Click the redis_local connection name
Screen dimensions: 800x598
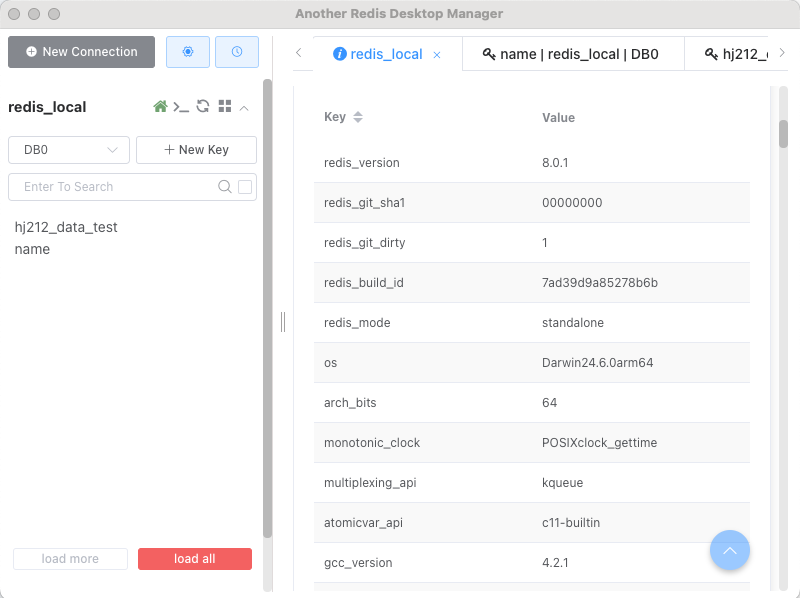pos(47,107)
